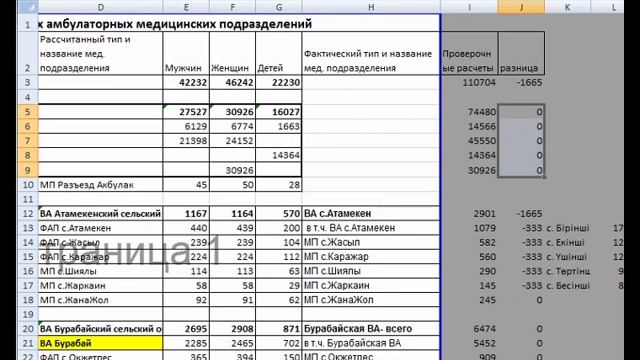This screenshot has width=640, height=360.
Task: Select highlighted column J header
Action: pyautogui.click(x=521, y=7)
